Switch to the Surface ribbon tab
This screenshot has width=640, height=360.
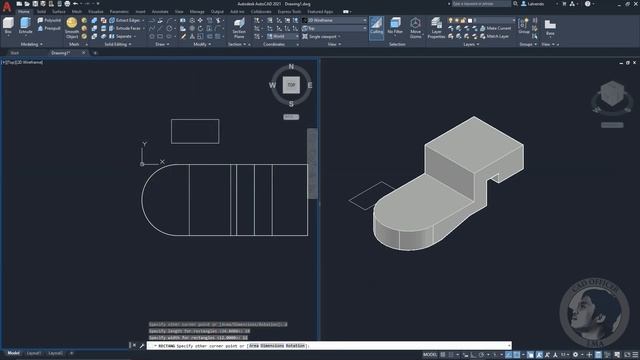point(59,12)
